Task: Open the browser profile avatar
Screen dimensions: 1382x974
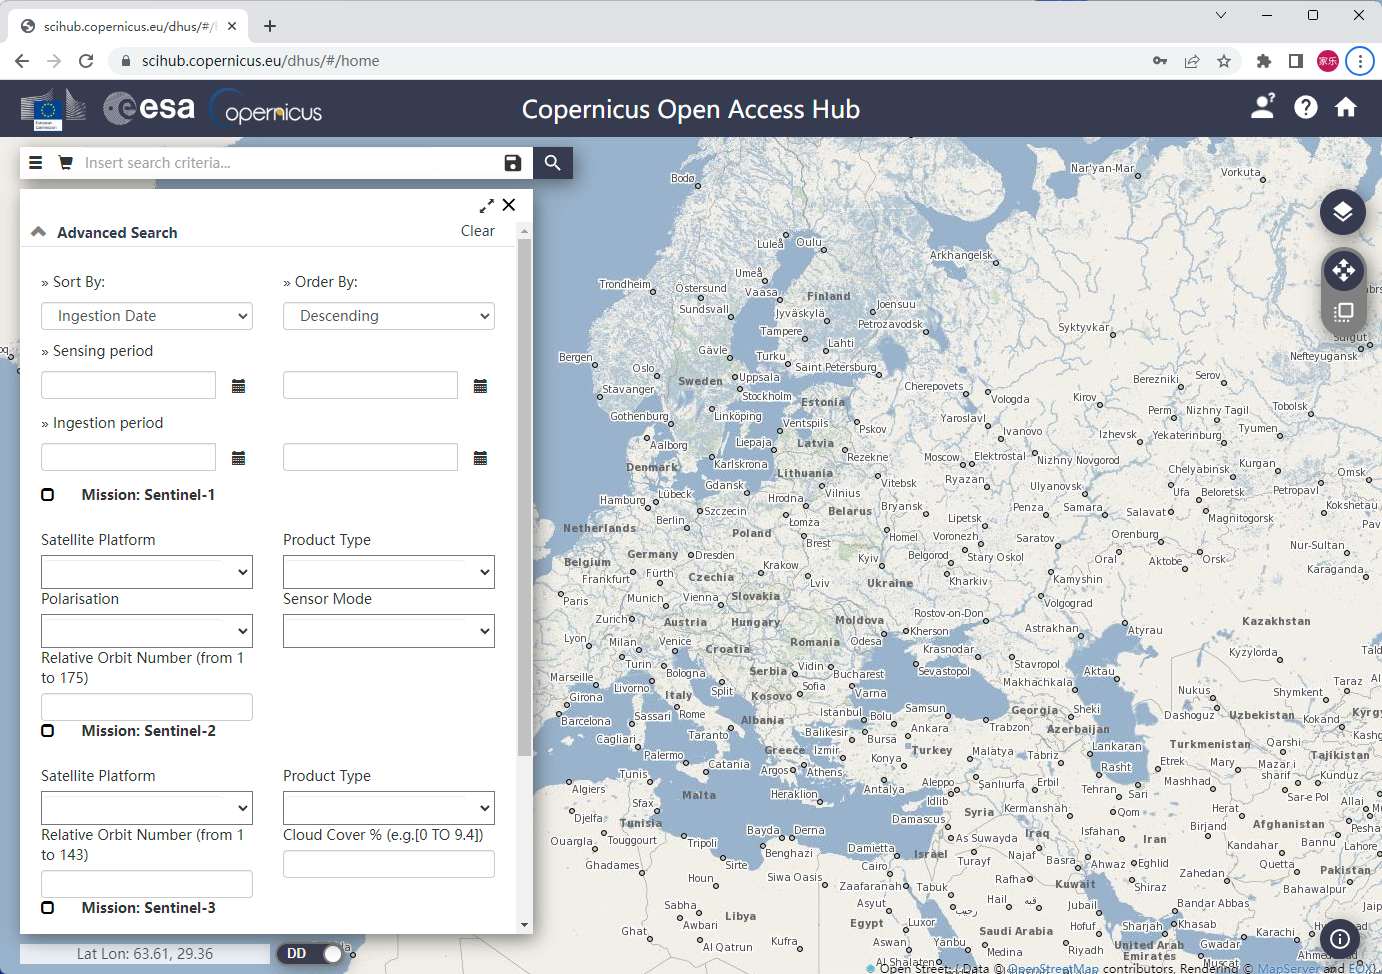Action: (1328, 61)
